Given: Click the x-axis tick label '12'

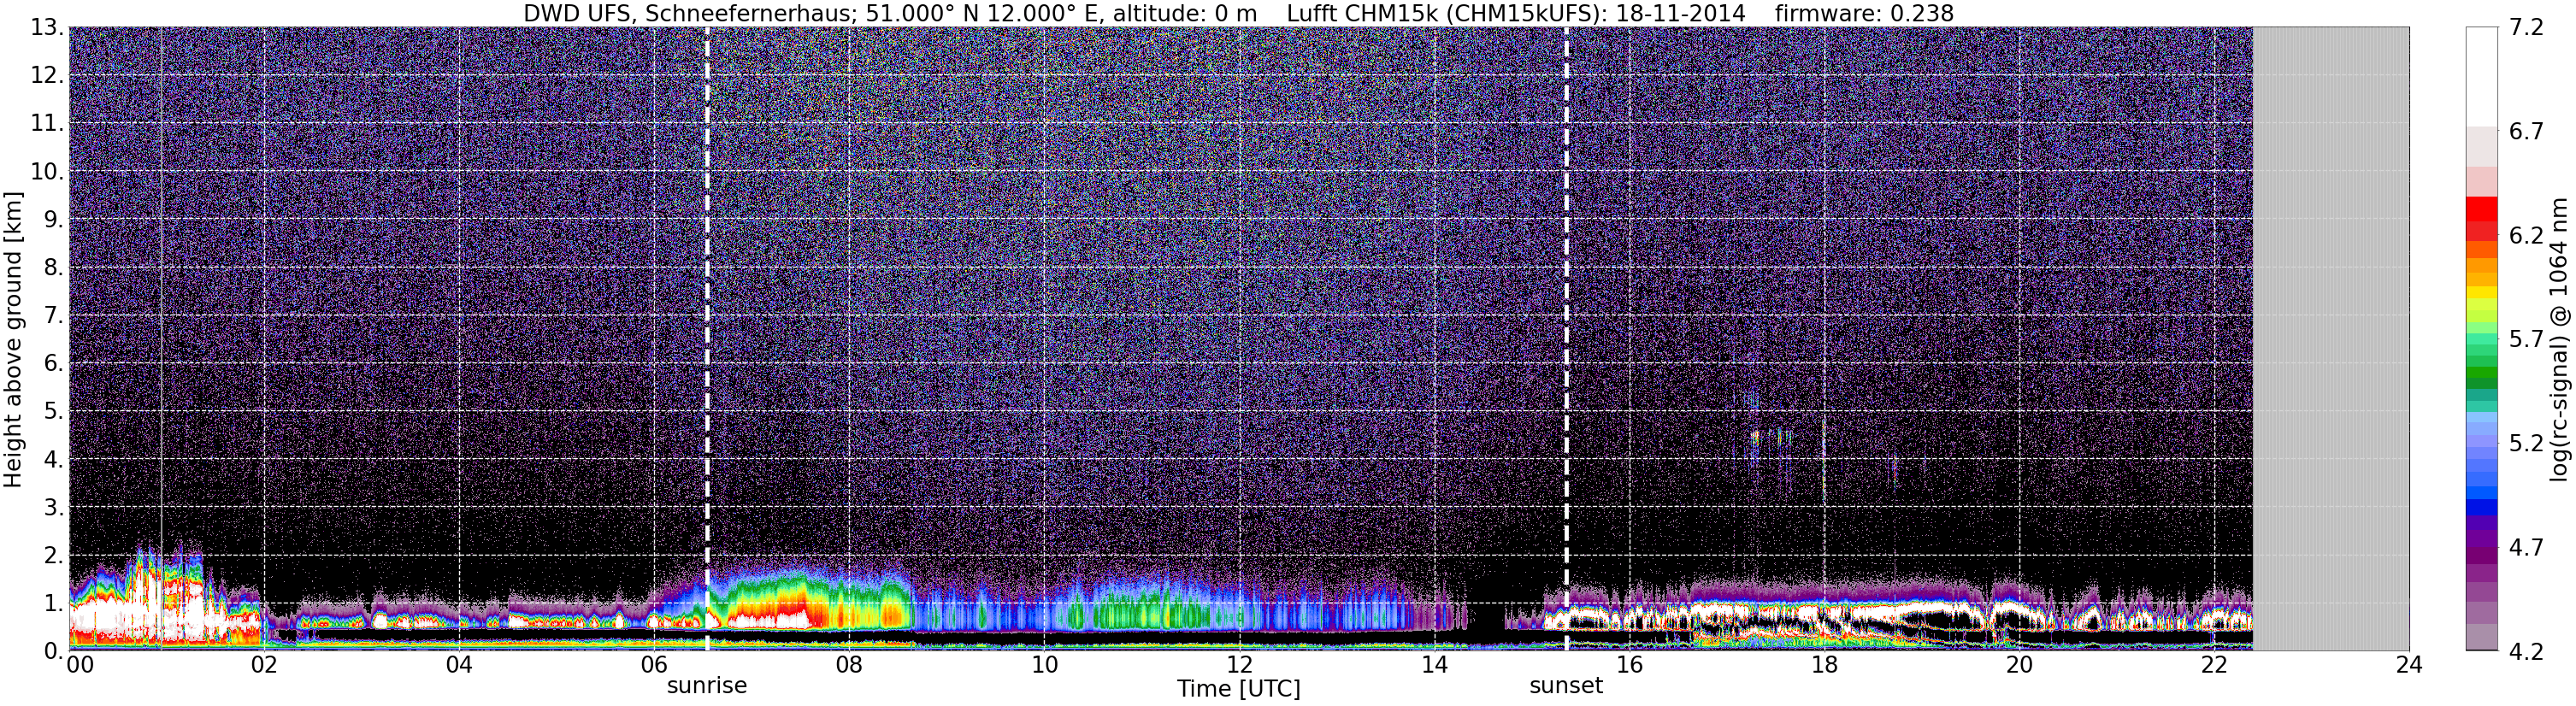Looking at the screenshot, I should [x=1239, y=665].
